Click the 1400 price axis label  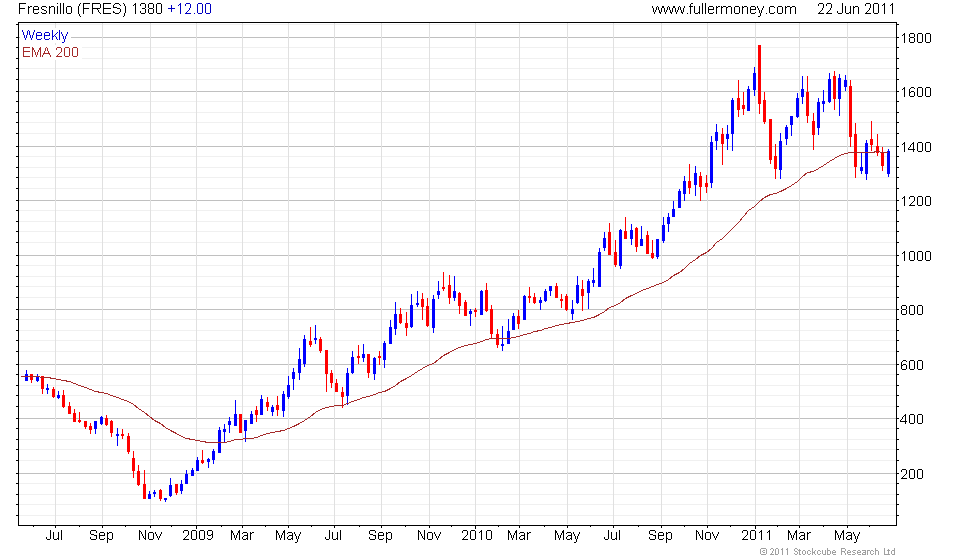[916, 148]
